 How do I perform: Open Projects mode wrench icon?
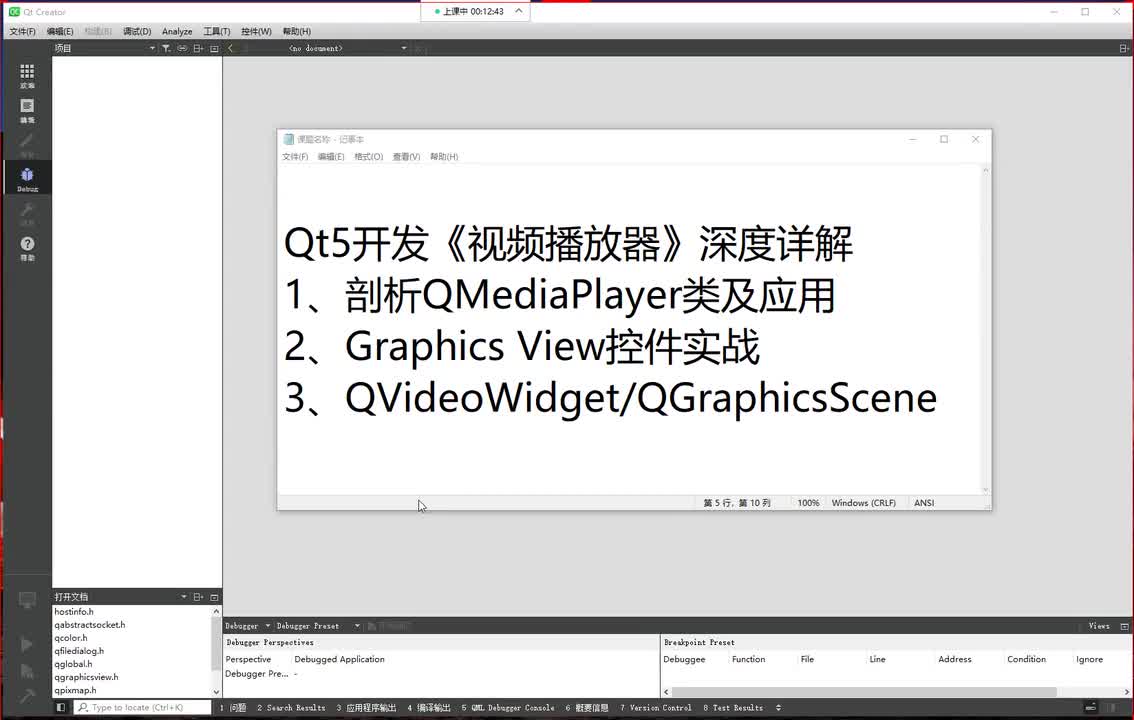[27, 213]
